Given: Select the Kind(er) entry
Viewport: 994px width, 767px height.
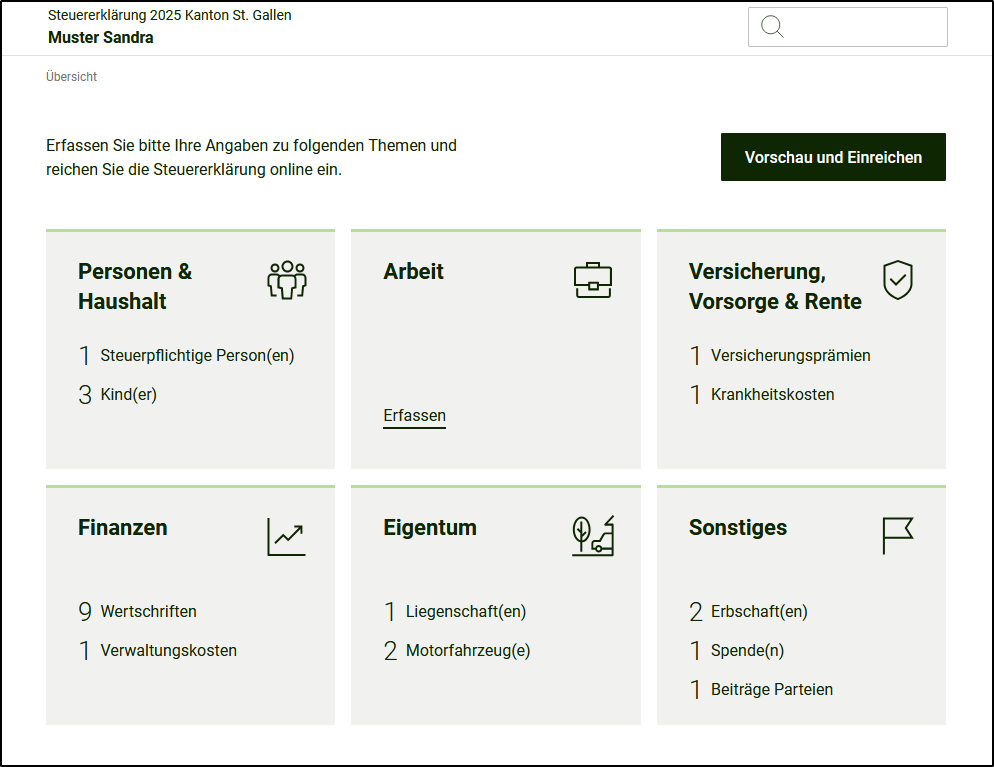Looking at the screenshot, I should point(129,394).
